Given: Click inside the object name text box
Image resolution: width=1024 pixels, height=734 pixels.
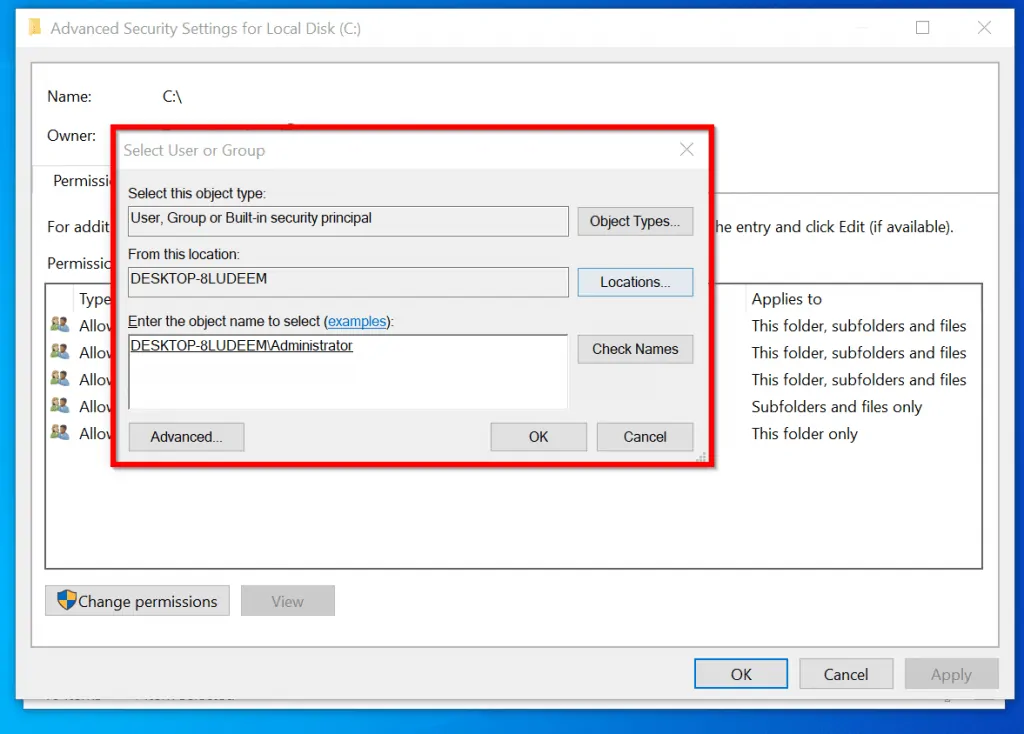Looking at the screenshot, I should coord(348,372).
